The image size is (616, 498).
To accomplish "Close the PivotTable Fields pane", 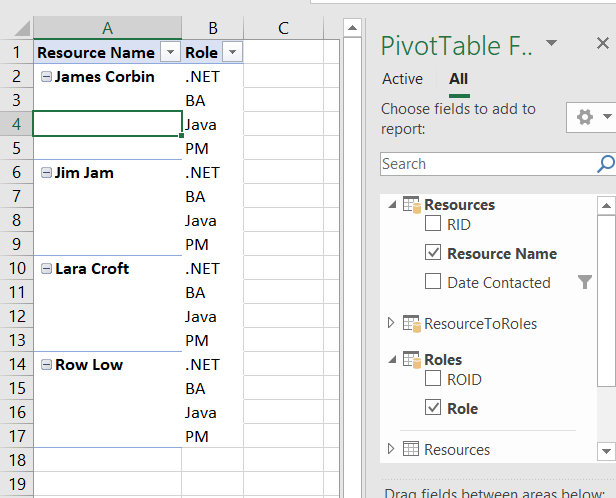I will (x=602, y=44).
